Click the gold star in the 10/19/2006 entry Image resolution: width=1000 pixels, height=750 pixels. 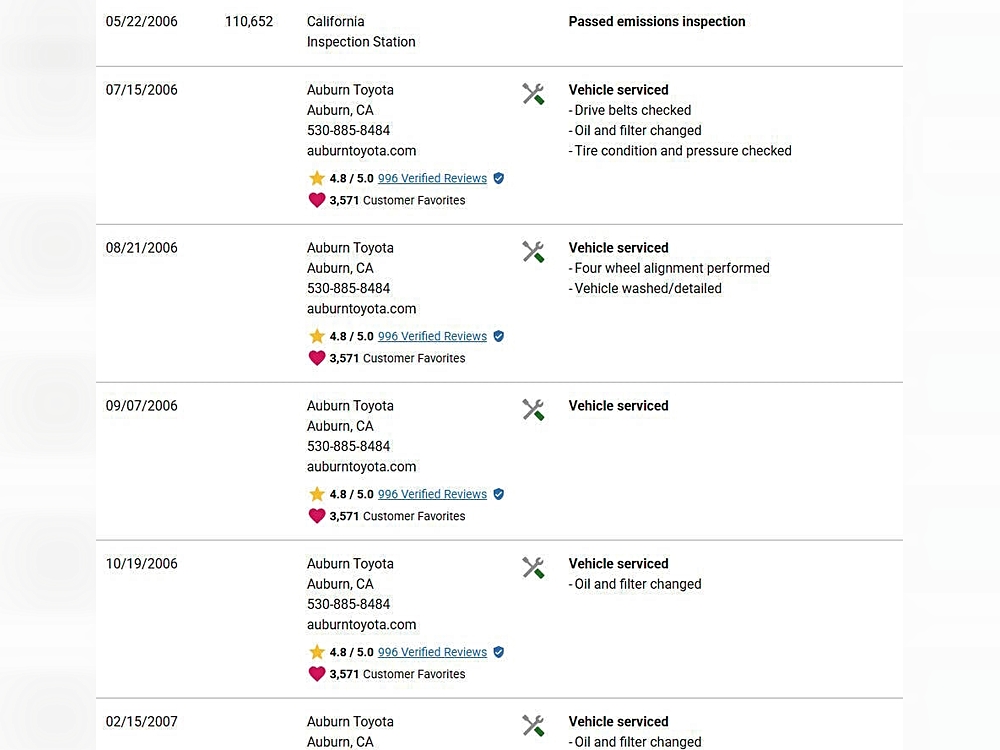pyautogui.click(x=317, y=652)
